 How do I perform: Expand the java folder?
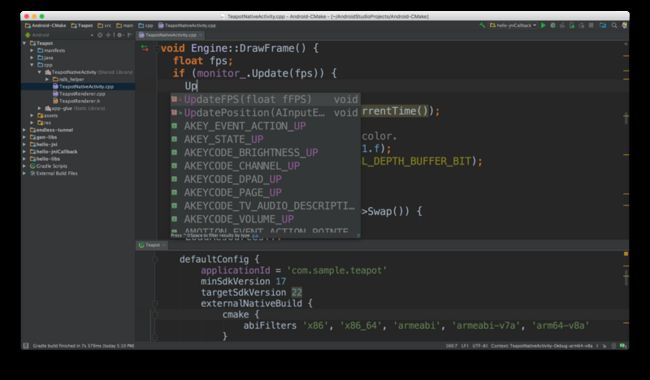(x=32, y=58)
